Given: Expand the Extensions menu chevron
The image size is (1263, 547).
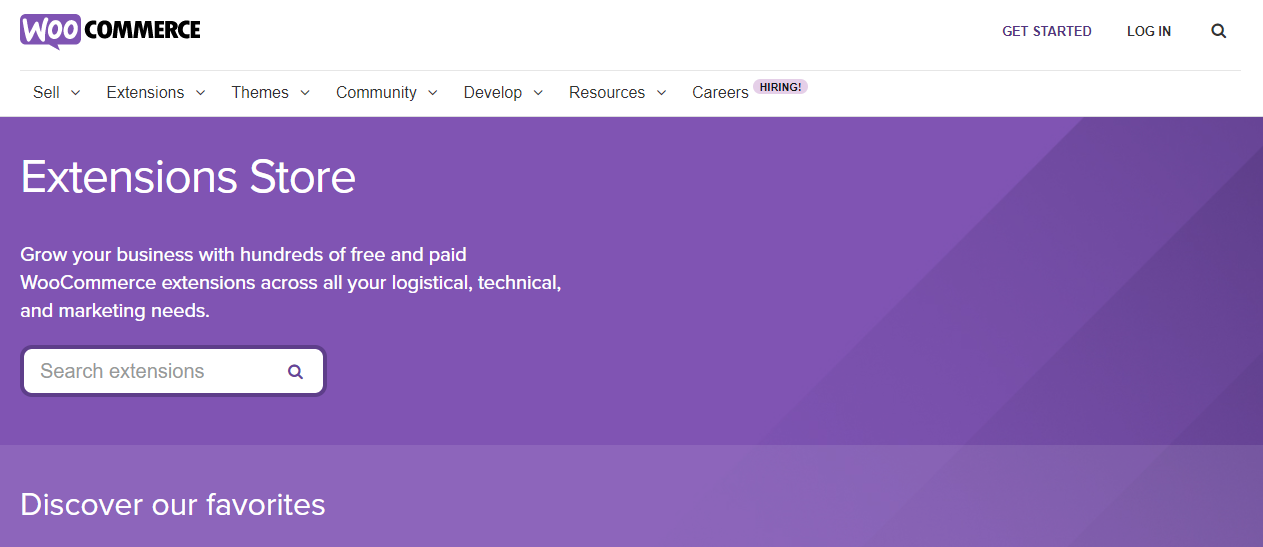Looking at the screenshot, I should coord(200,92).
